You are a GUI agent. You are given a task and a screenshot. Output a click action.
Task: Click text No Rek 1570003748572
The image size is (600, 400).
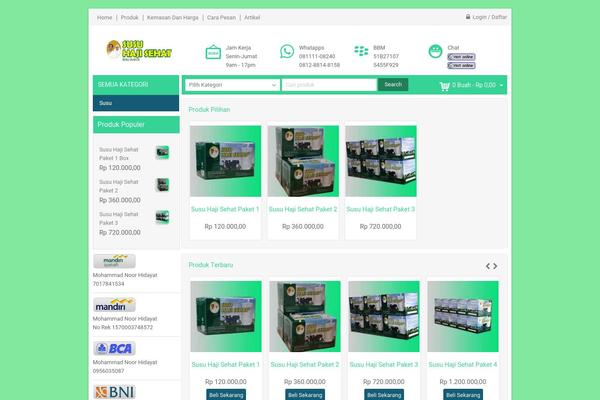click(x=123, y=327)
